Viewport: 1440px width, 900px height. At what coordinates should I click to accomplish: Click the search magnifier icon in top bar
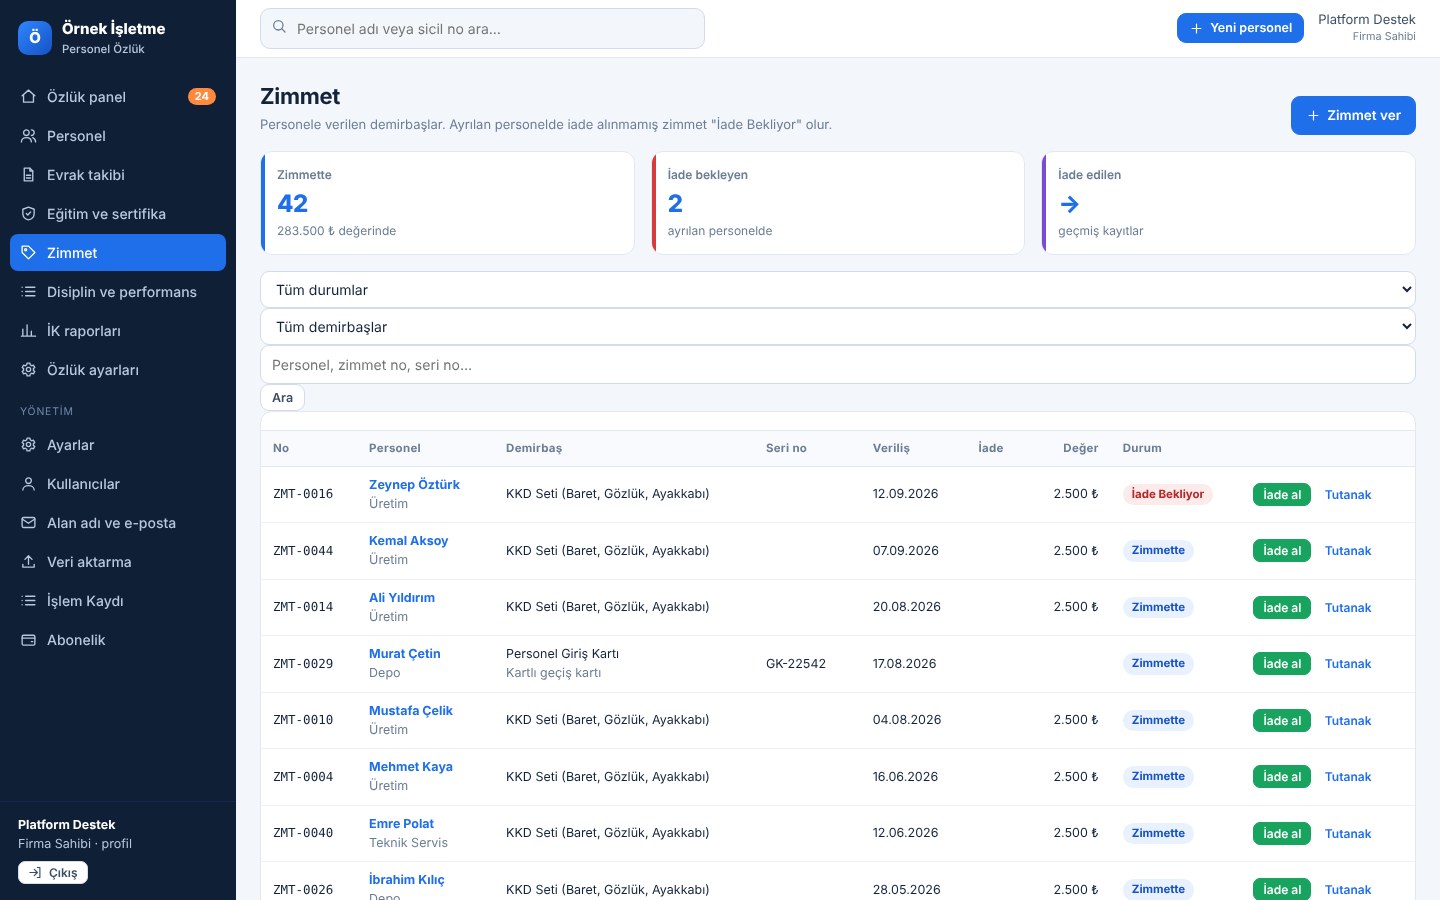click(x=280, y=28)
